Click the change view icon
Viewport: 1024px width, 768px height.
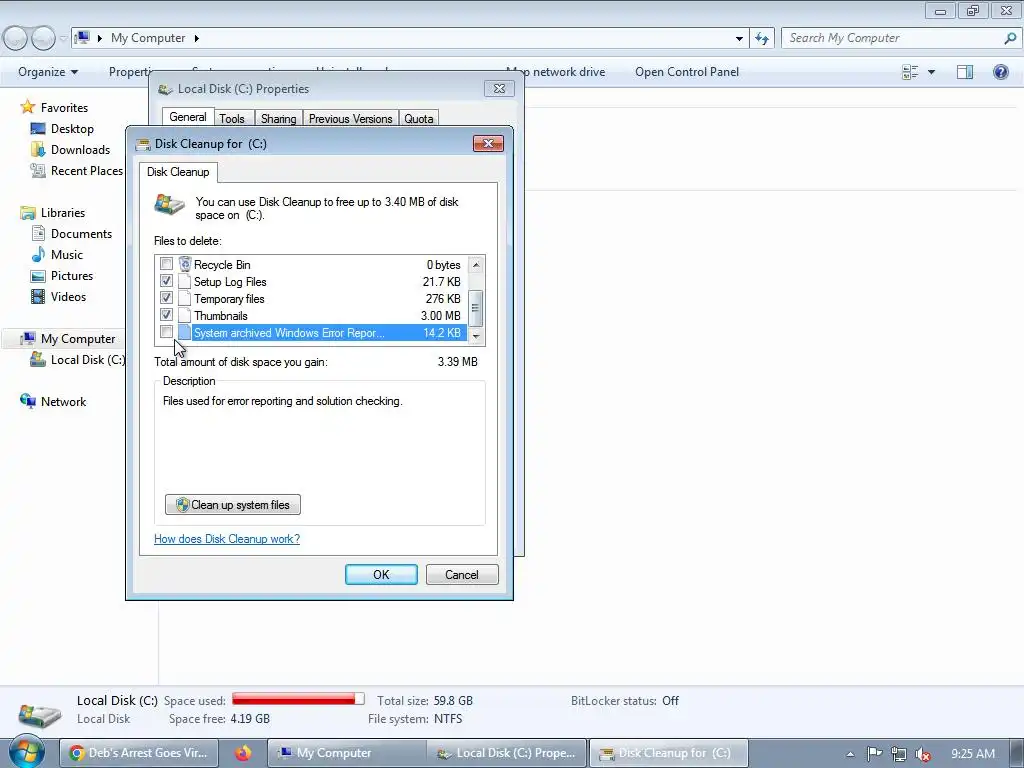[x=910, y=72]
